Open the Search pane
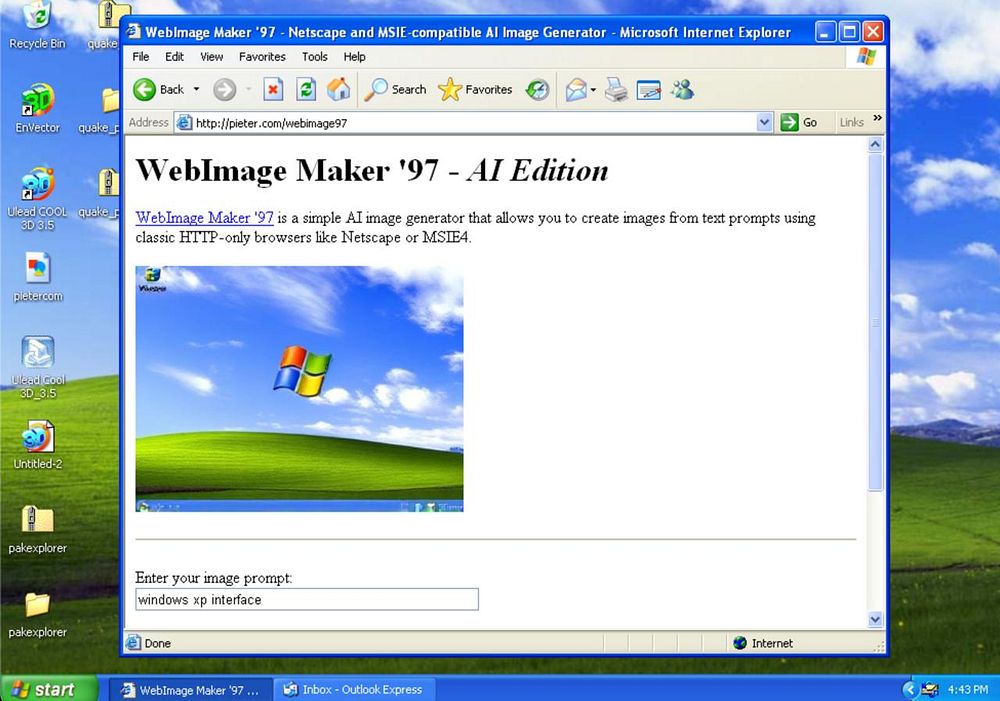 pos(395,89)
